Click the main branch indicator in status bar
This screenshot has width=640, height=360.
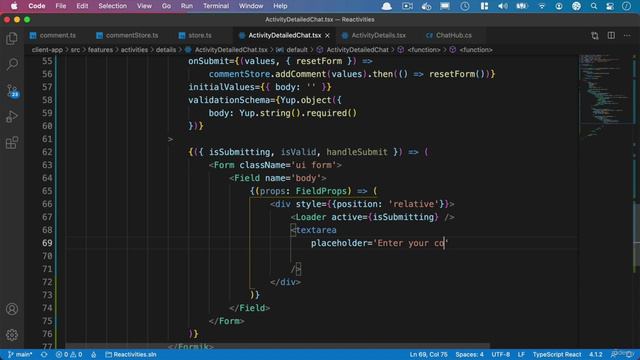click(x=20, y=354)
